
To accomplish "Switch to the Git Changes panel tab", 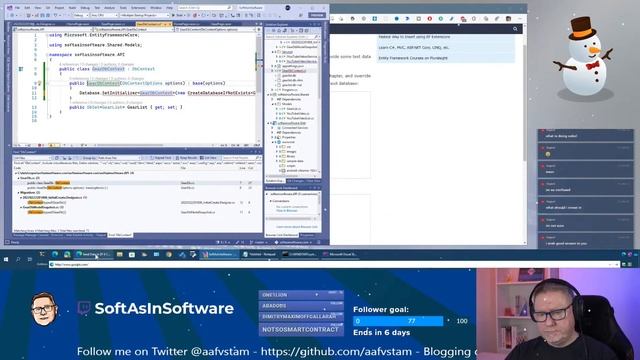I will pyautogui.click(x=295, y=181).
